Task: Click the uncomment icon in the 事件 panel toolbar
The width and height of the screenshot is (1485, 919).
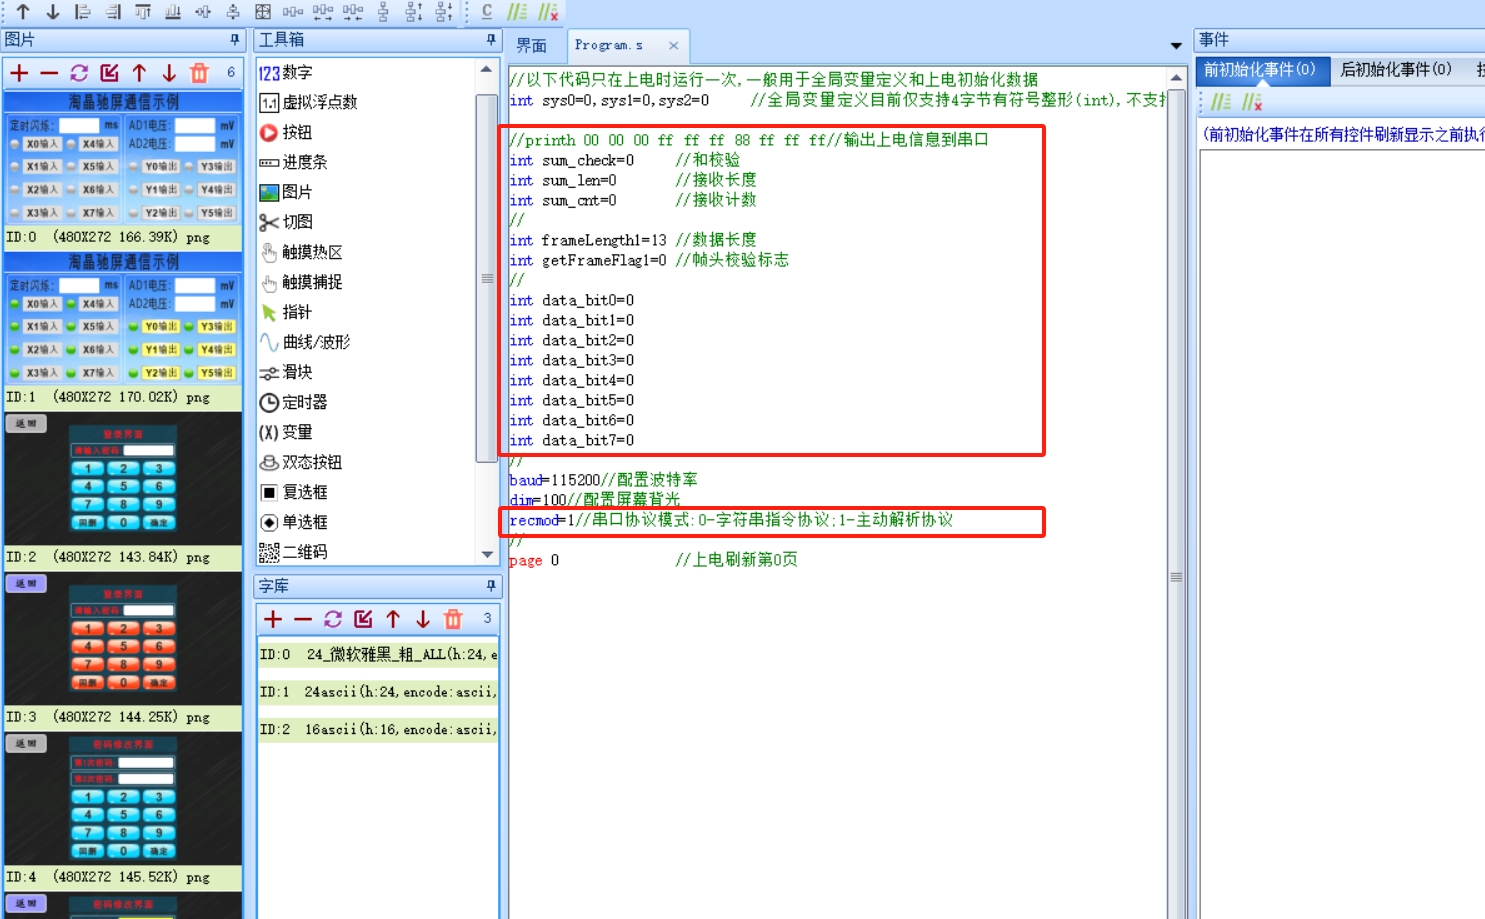Action: coord(1252,102)
